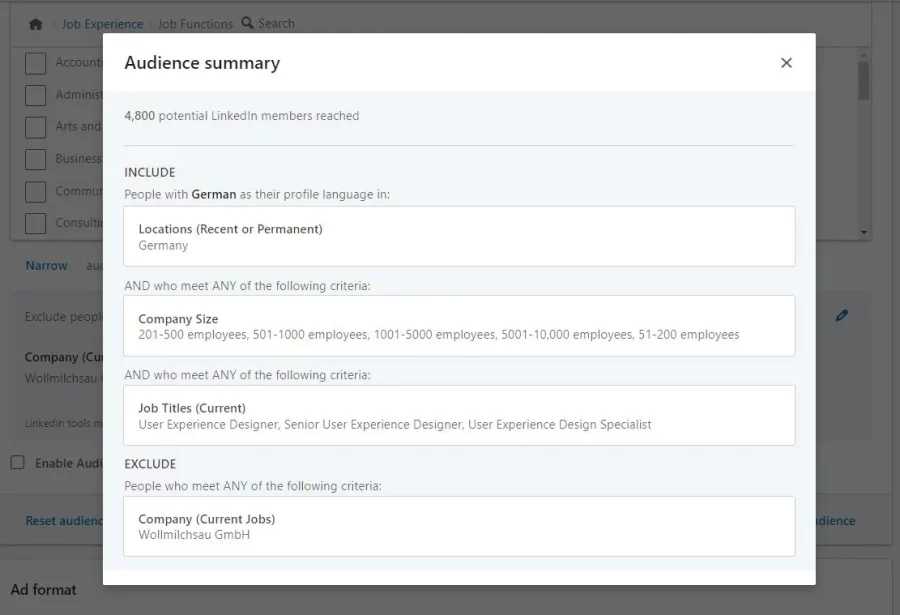This screenshot has width=900, height=615.
Task: Select the Germany location value
Action: tap(163, 246)
